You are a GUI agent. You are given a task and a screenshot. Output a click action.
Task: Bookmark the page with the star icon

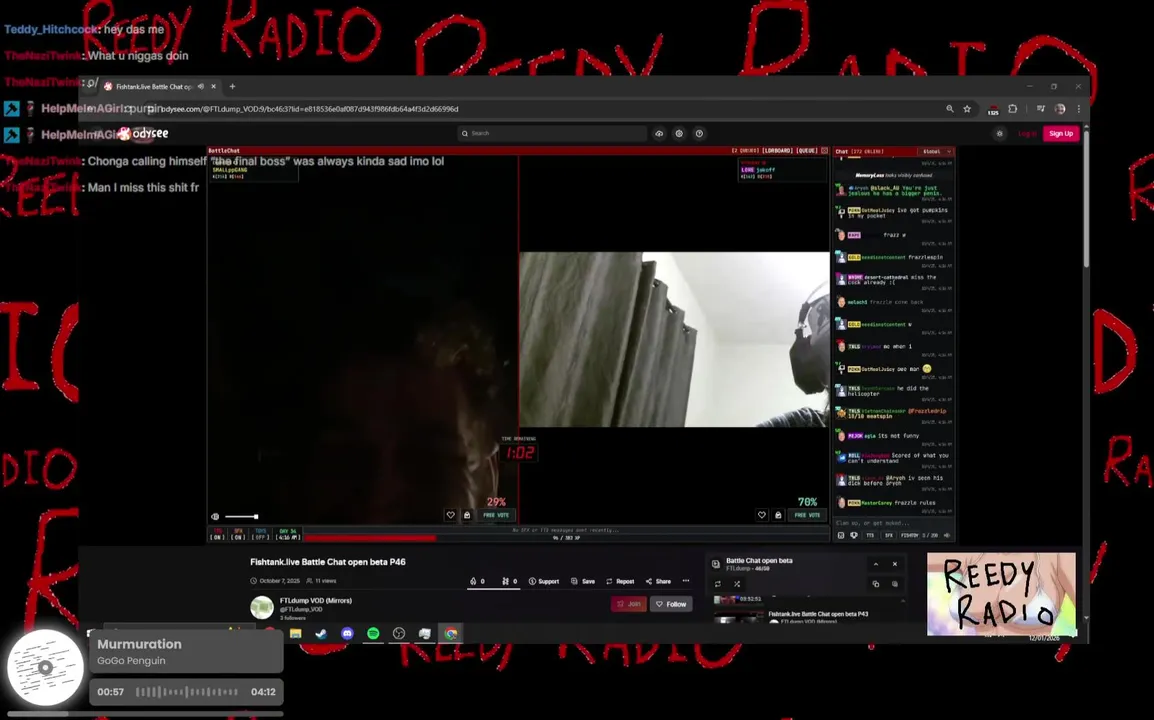967,109
